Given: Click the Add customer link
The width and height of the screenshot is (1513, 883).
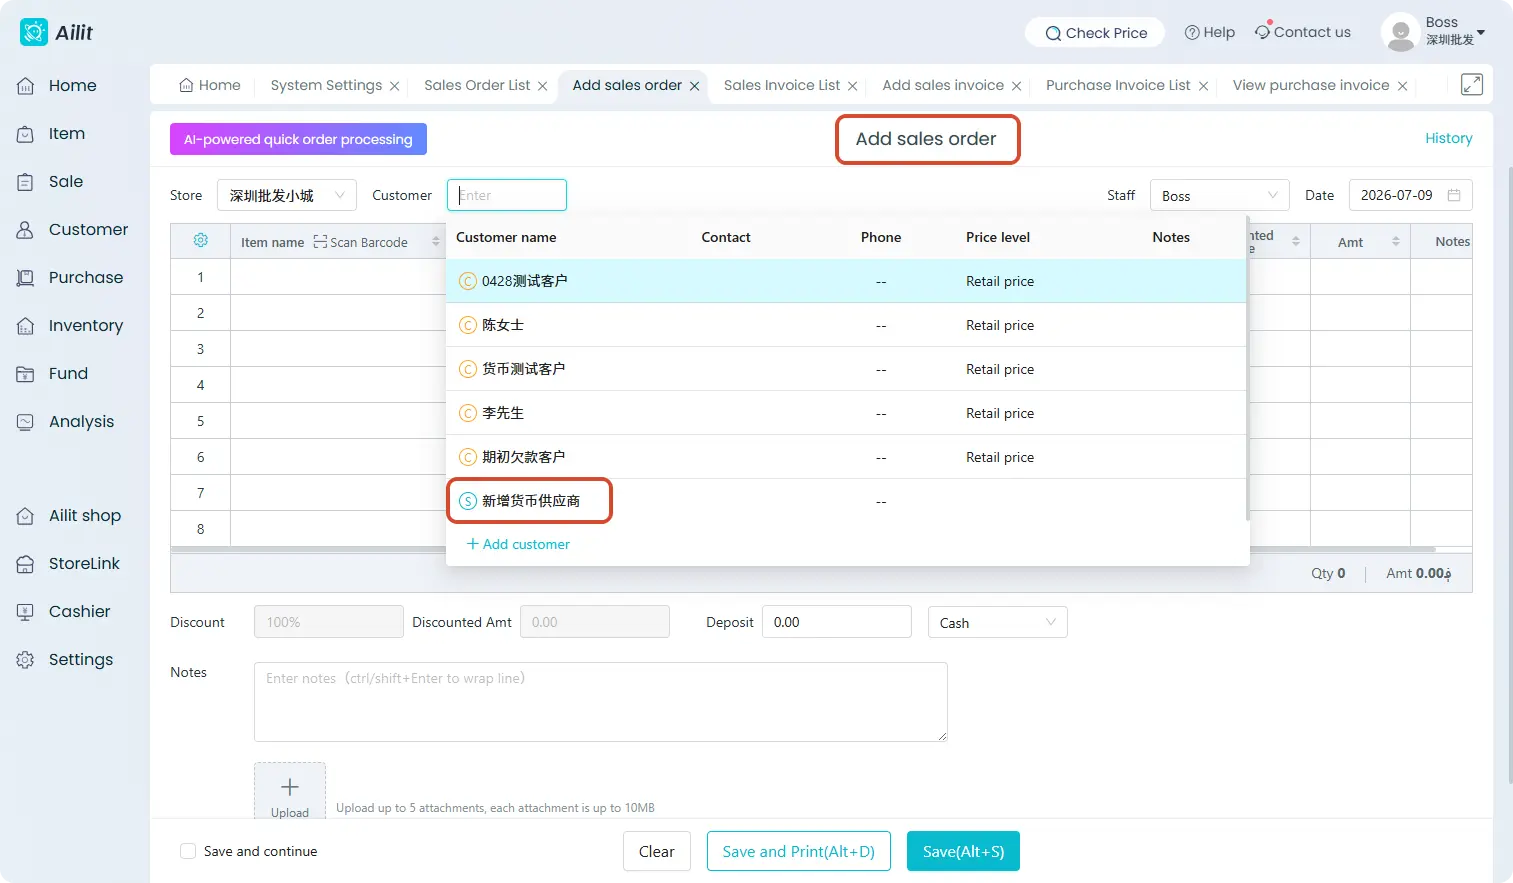Looking at the screenshot, I should pos(518,544).
